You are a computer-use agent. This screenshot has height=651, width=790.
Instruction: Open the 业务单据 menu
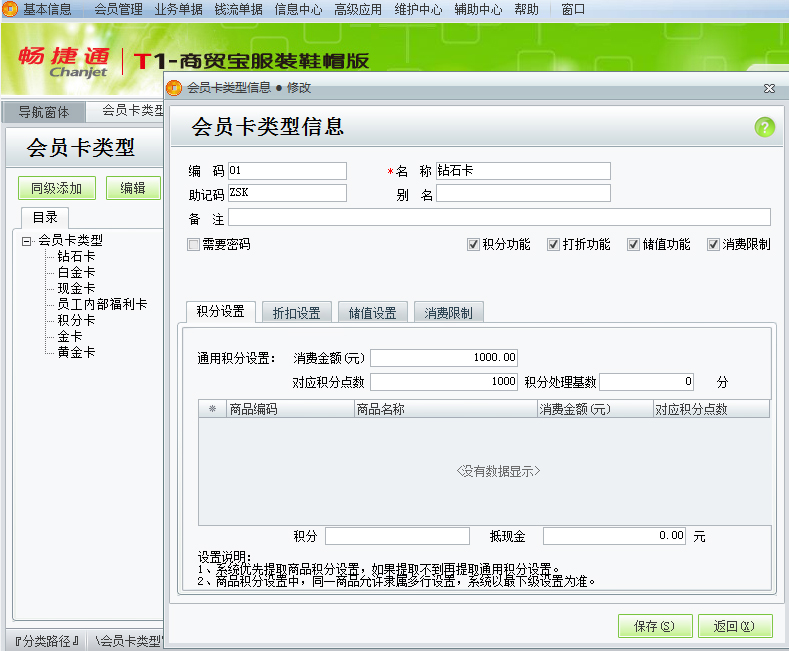point(178,9)
